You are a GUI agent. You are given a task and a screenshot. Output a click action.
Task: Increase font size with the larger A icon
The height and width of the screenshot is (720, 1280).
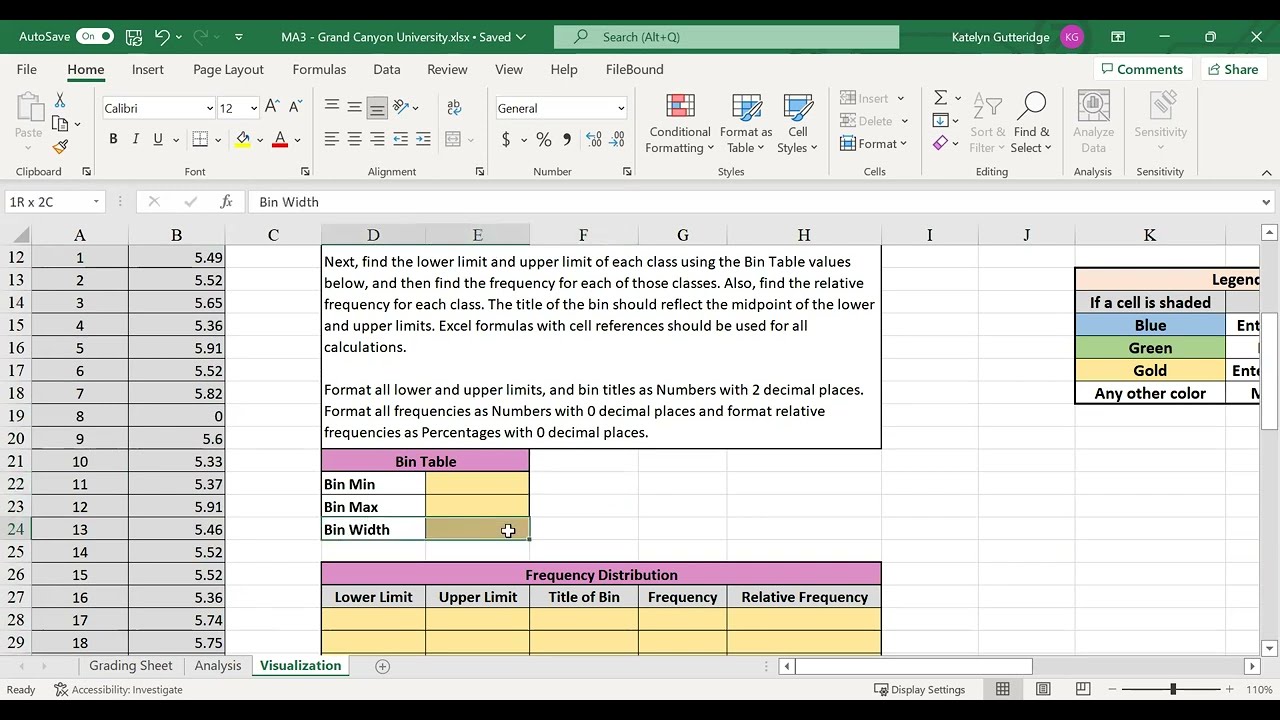click(271, 108)
